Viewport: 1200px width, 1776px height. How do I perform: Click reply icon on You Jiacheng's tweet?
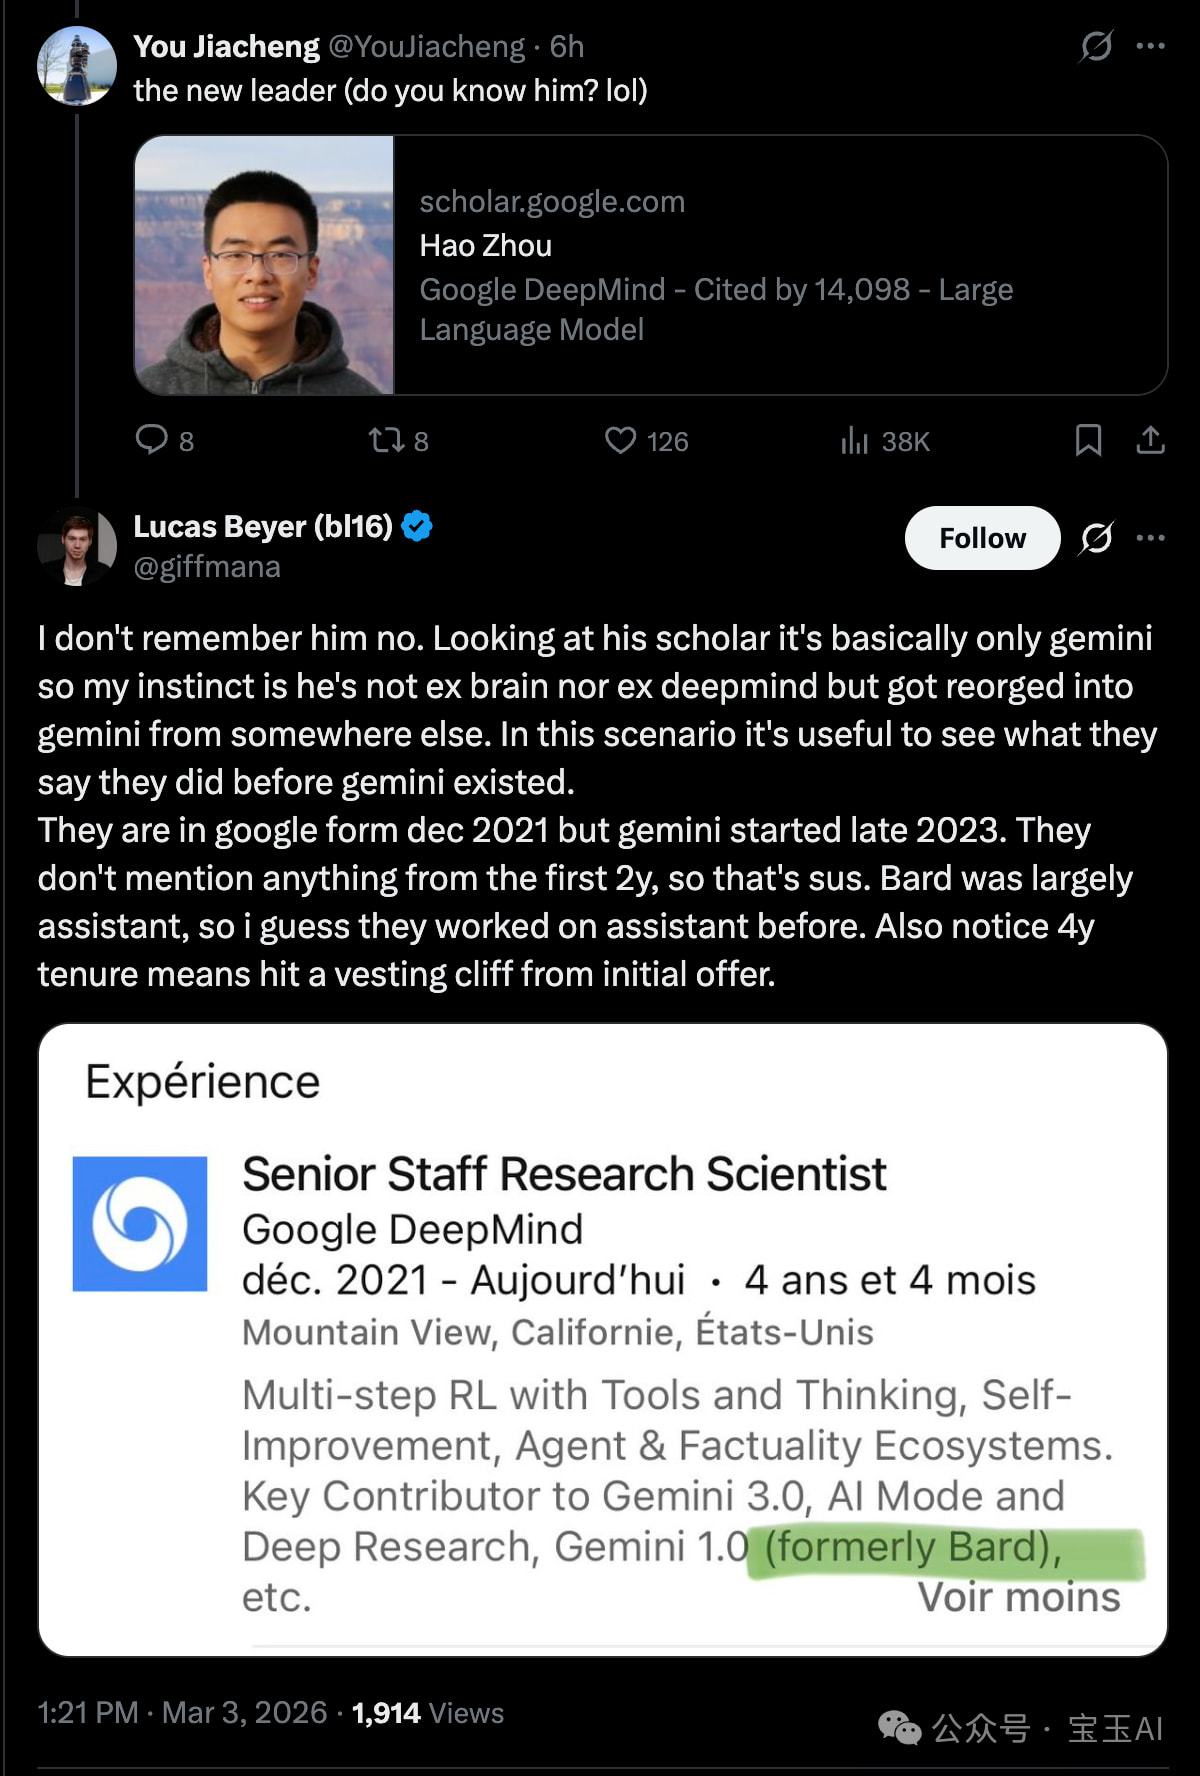click(x=152, y=440)
